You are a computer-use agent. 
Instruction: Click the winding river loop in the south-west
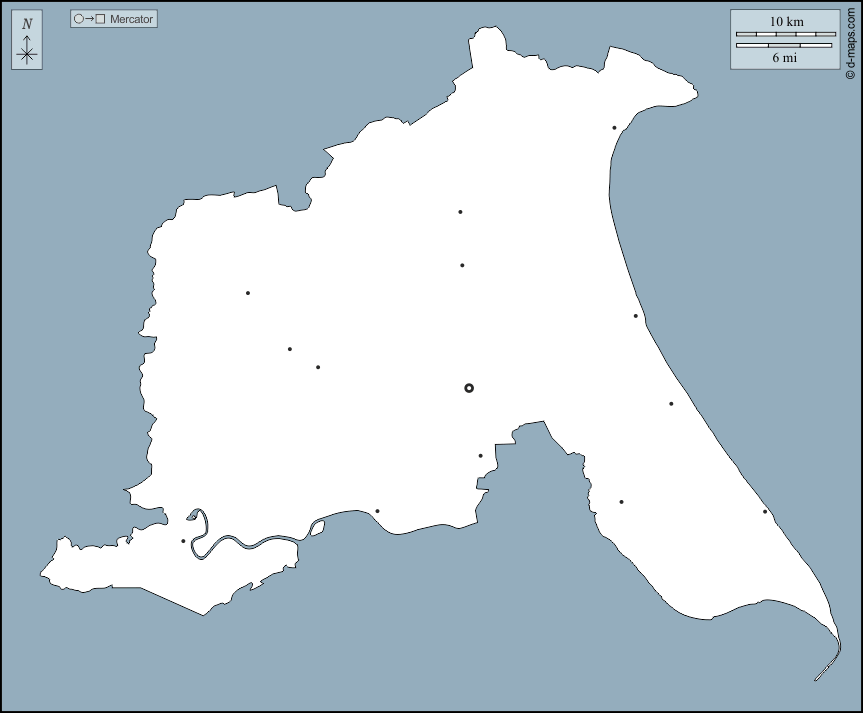pyautogui.click(x=200, y=530)
